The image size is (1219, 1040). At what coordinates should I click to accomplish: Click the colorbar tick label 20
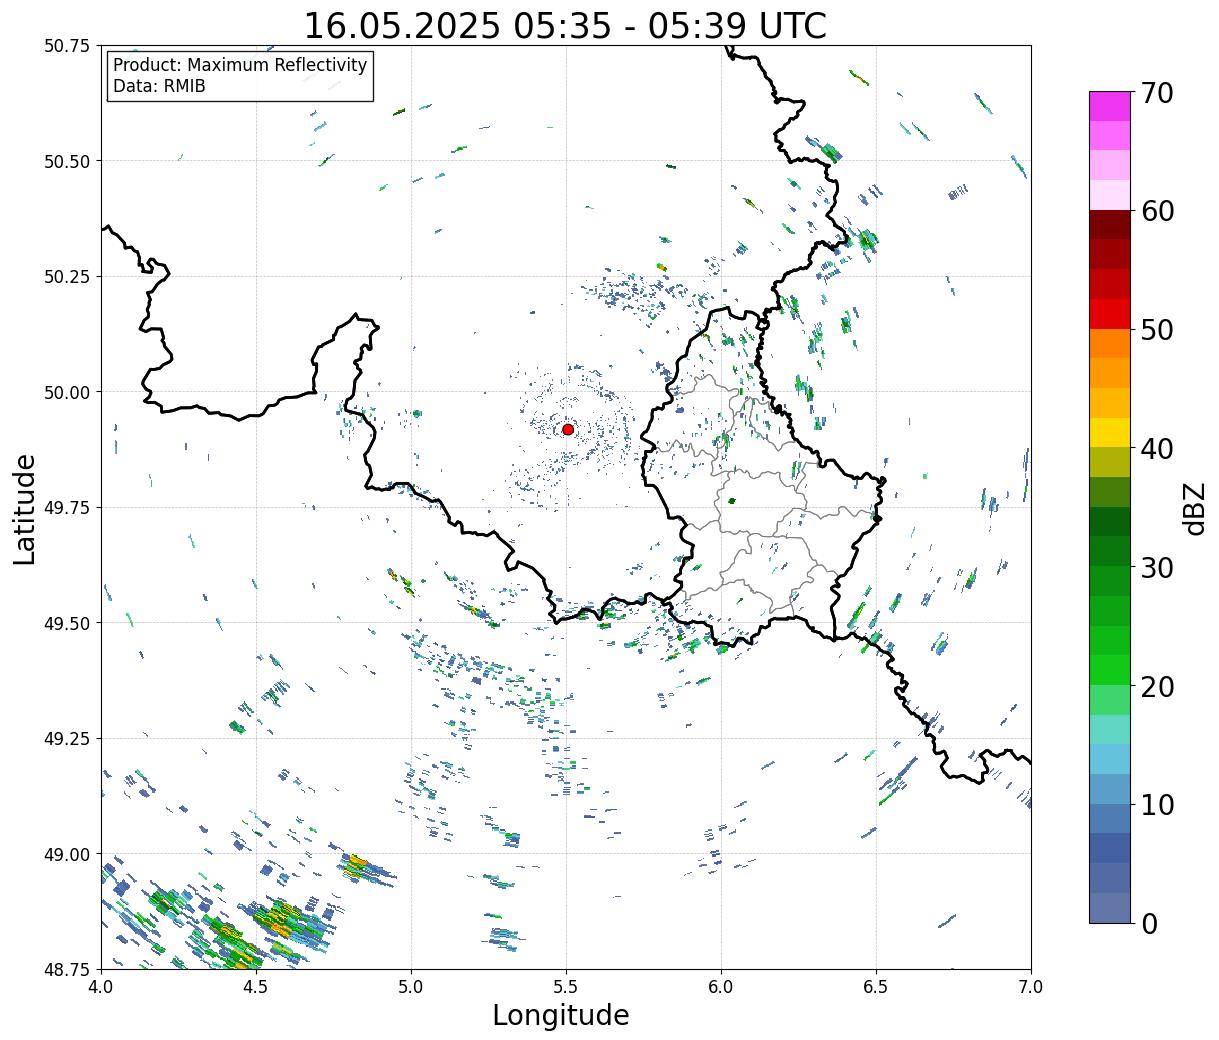tap(1157, 686)
